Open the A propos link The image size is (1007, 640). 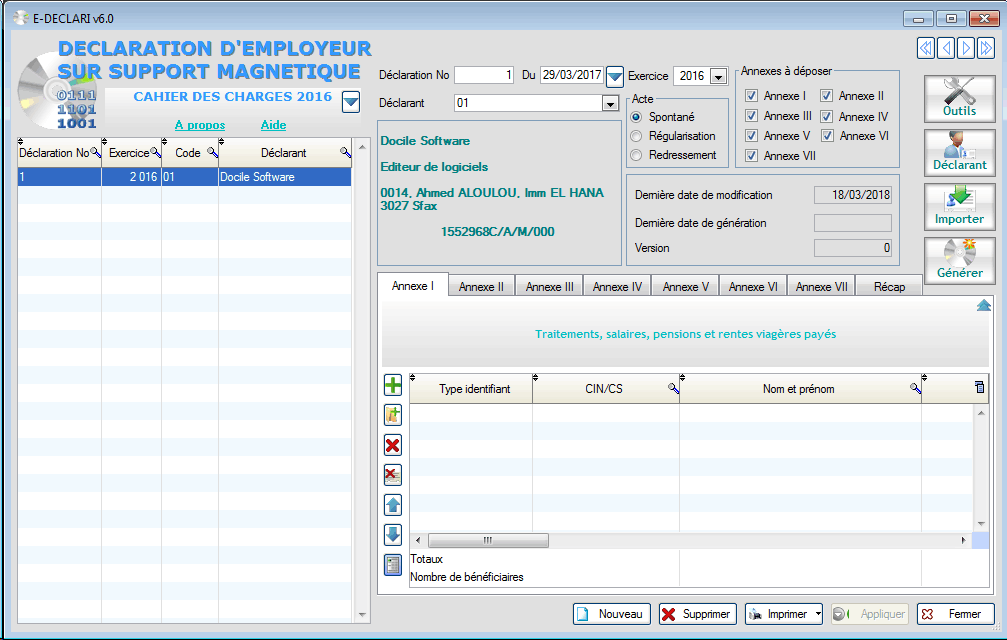[x=200, y=125]
